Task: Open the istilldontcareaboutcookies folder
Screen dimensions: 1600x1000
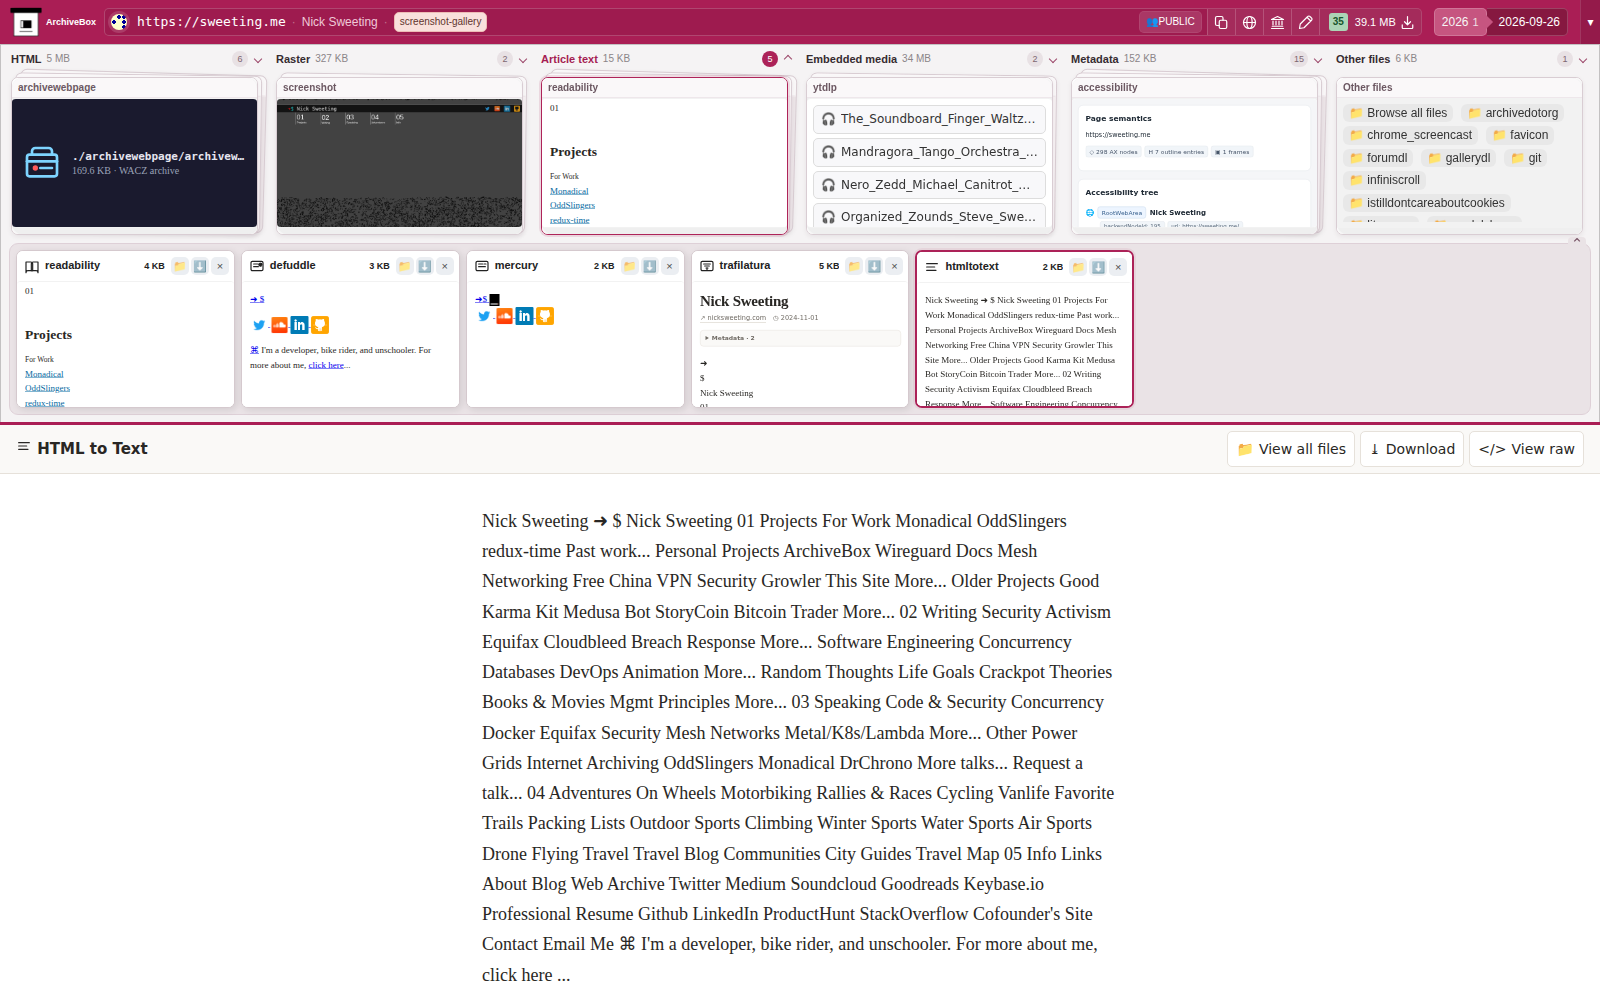Action: pyautogui.click(x=1427, y=203)
